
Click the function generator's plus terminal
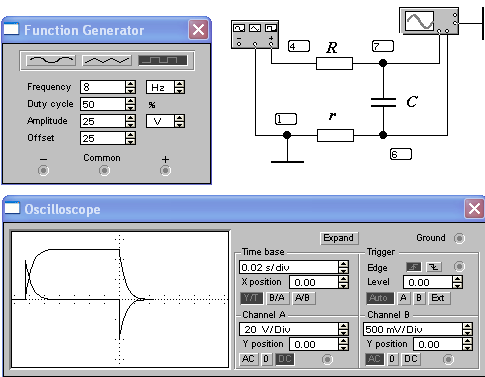[165, 170]
